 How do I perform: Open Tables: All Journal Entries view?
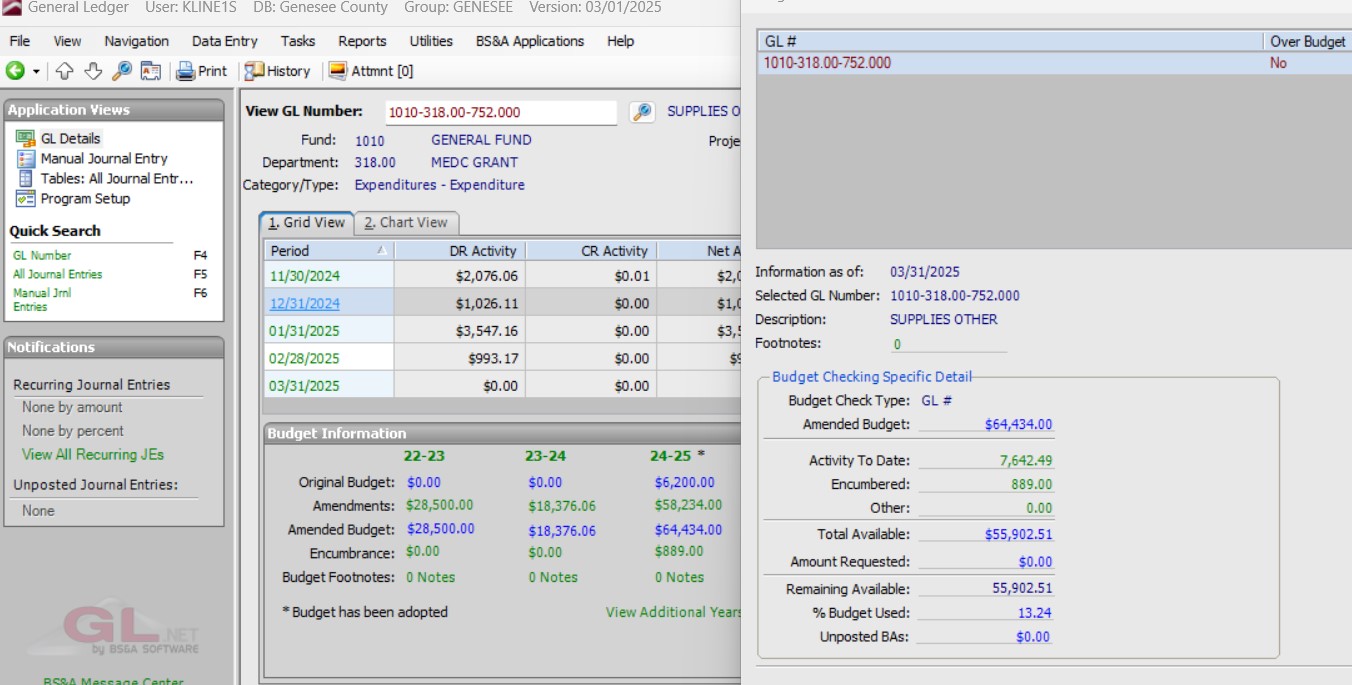[116, 179]
